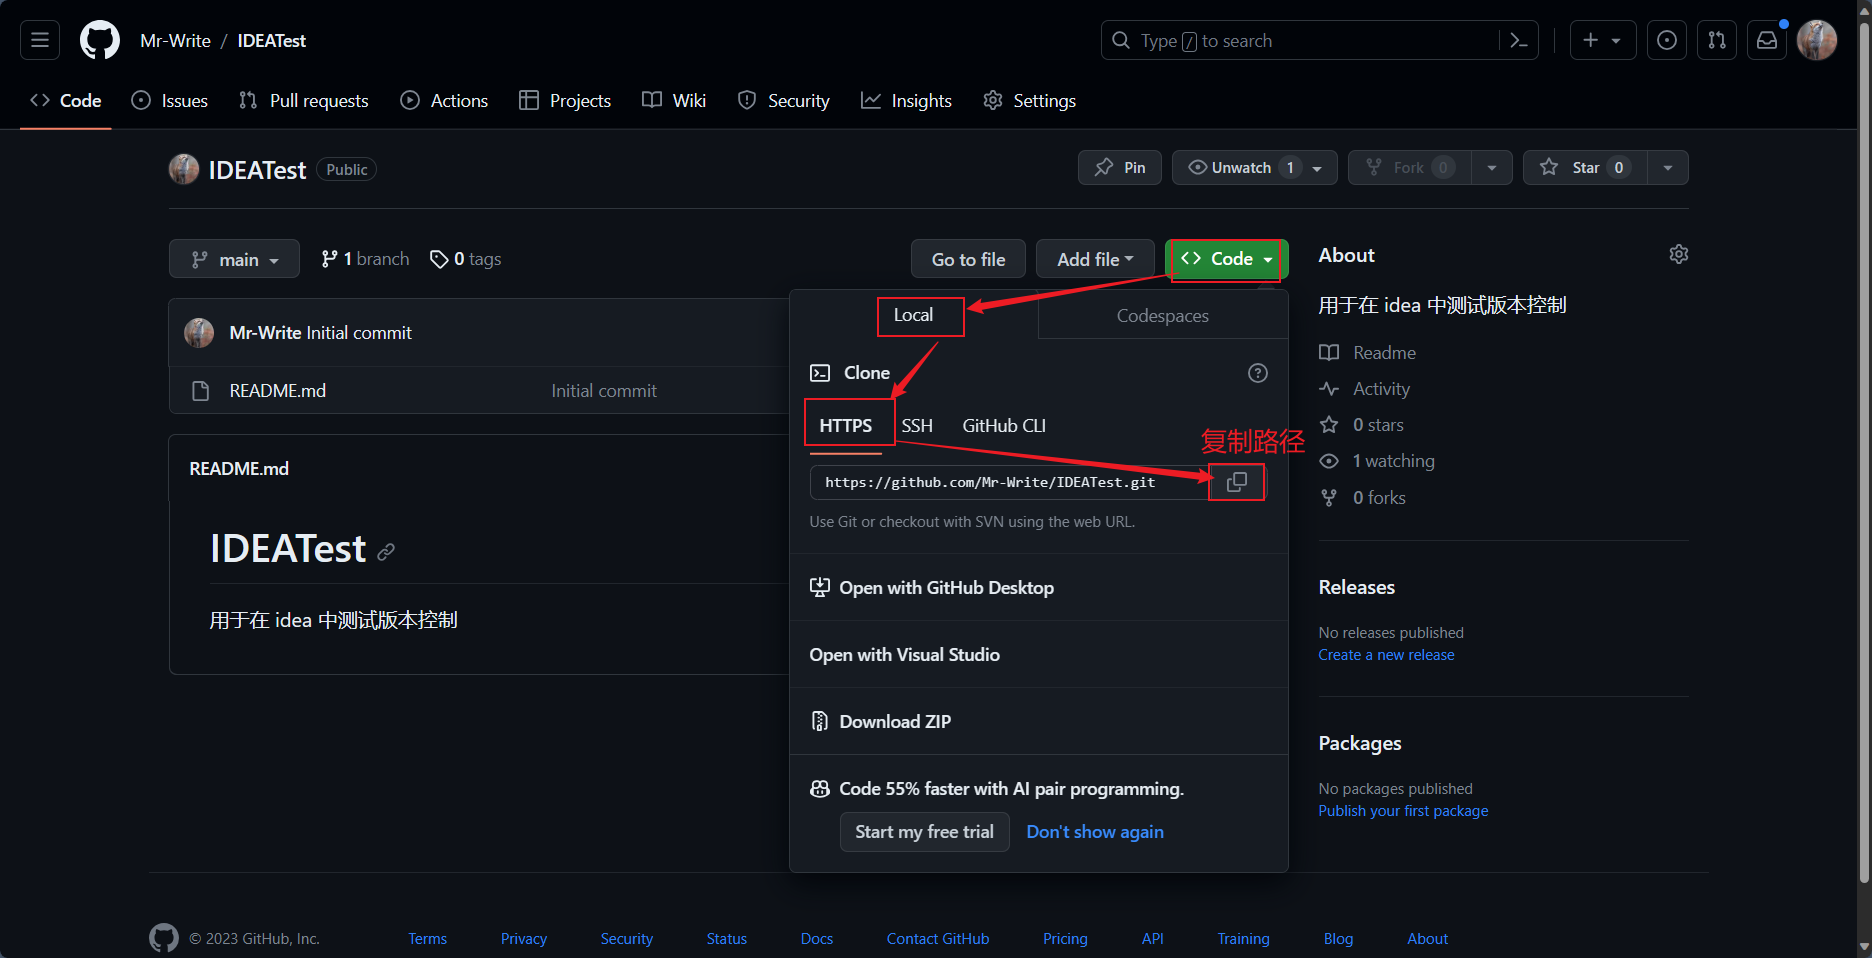Click the footer Terms link
The image size is (1872, 958).
[427, 939]
